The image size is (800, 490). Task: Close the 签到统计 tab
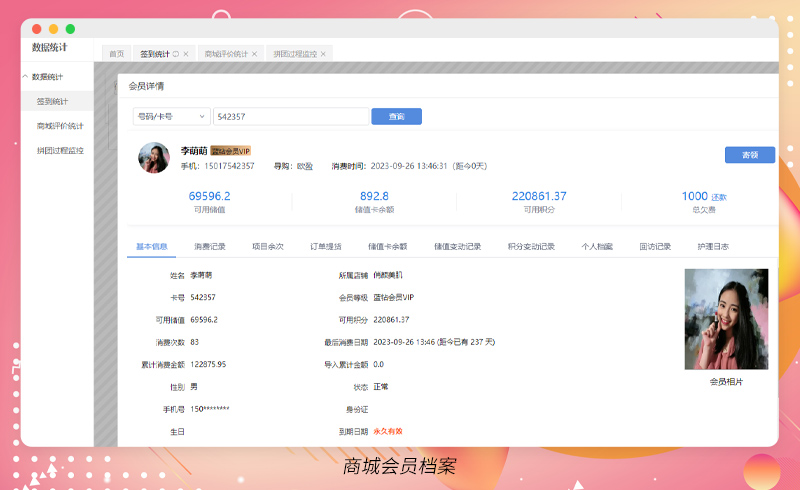[186, 54]
